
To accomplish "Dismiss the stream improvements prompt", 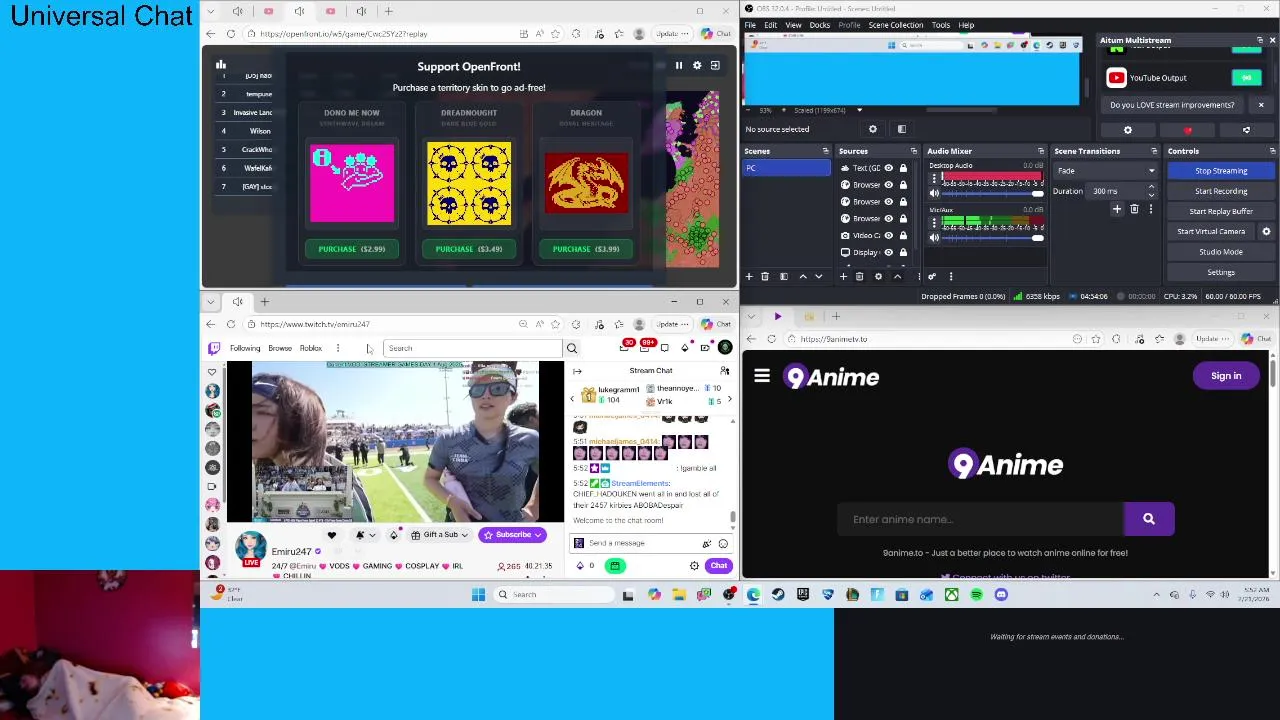I will click(1261, 105).
